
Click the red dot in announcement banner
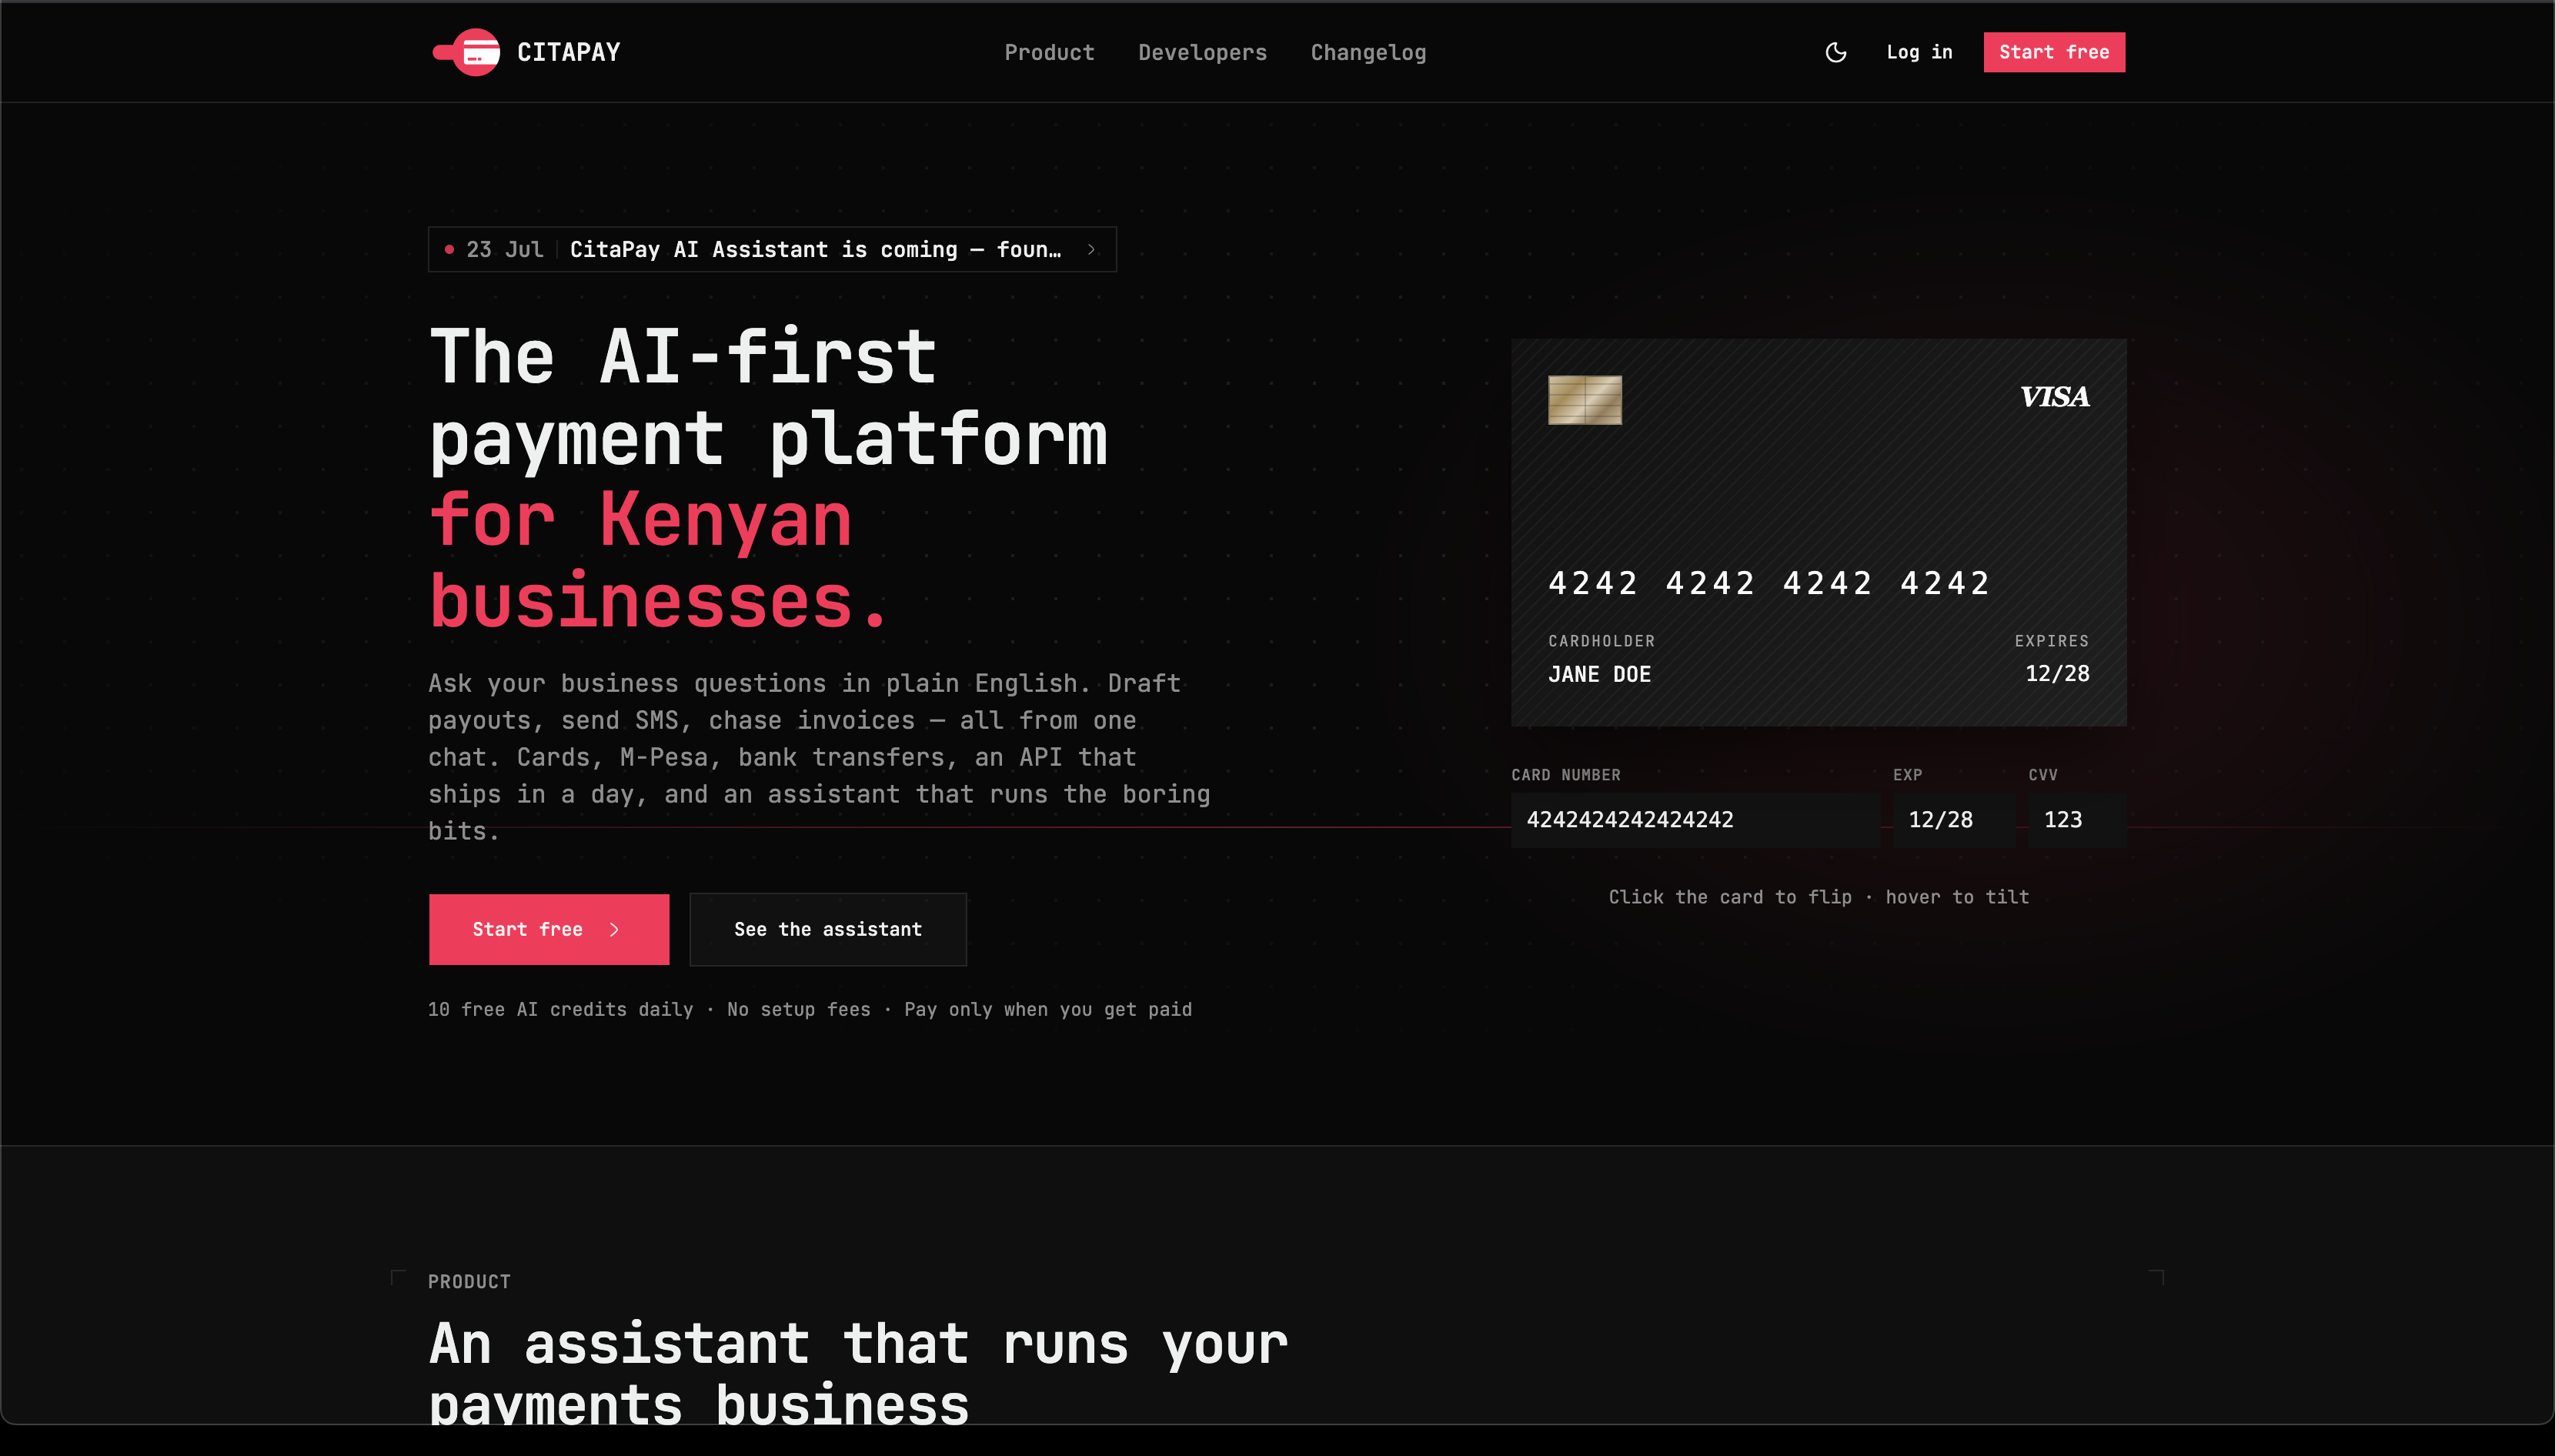pyautogui.click(x=449, y=250)
